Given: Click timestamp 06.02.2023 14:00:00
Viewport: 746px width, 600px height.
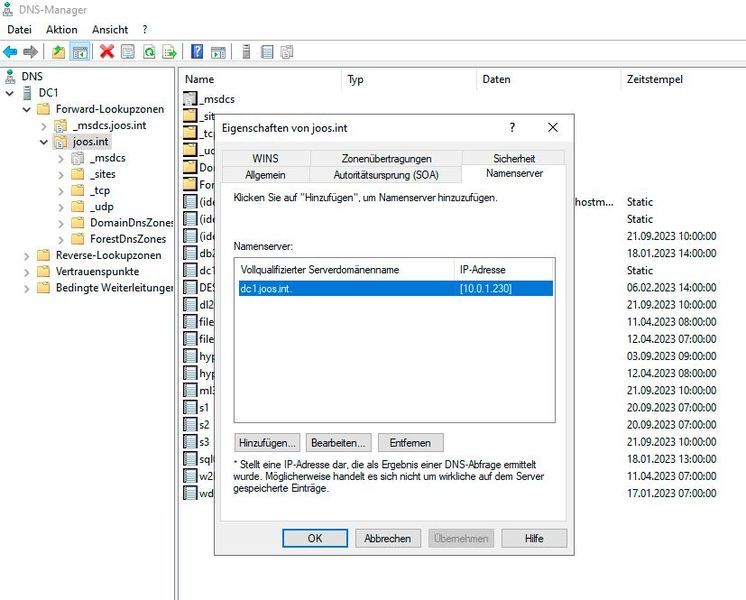Looking at the screenshot, I should 672,287.
